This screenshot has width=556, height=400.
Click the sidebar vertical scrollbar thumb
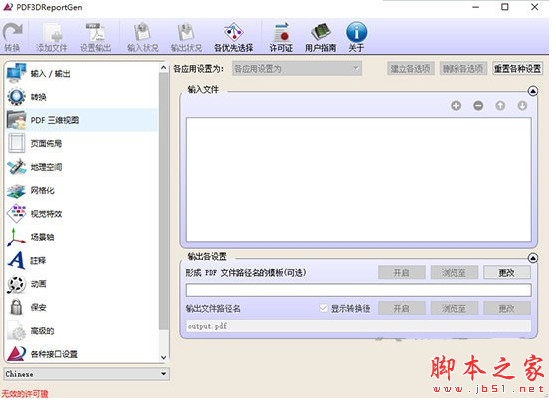(x=163, y=201)
